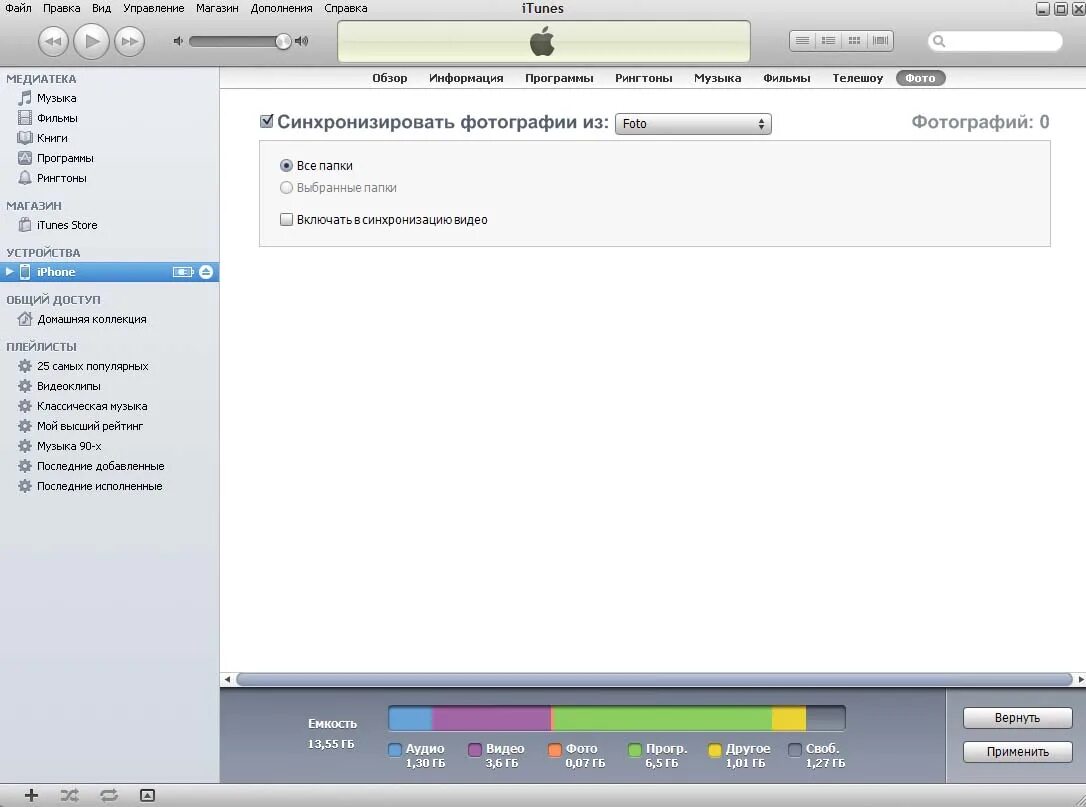The width and height of the screenshot is (1086, 807).
Task: Open Программы in the library
Action: 65,158
